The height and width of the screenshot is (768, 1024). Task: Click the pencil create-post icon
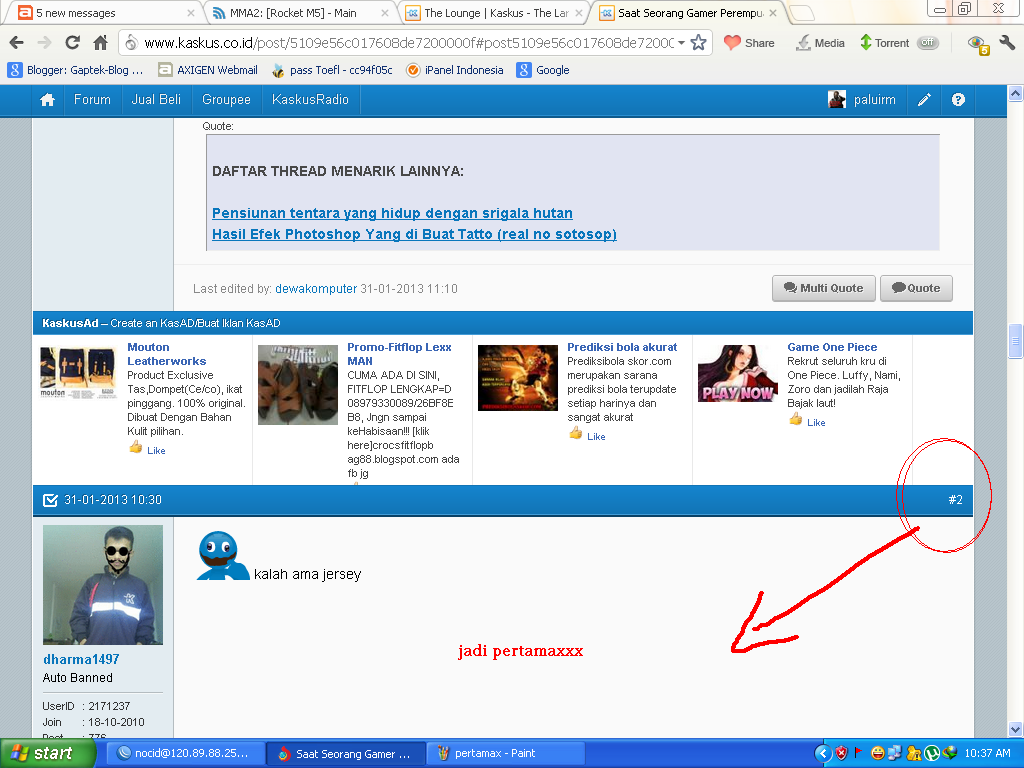coord(923,100)
